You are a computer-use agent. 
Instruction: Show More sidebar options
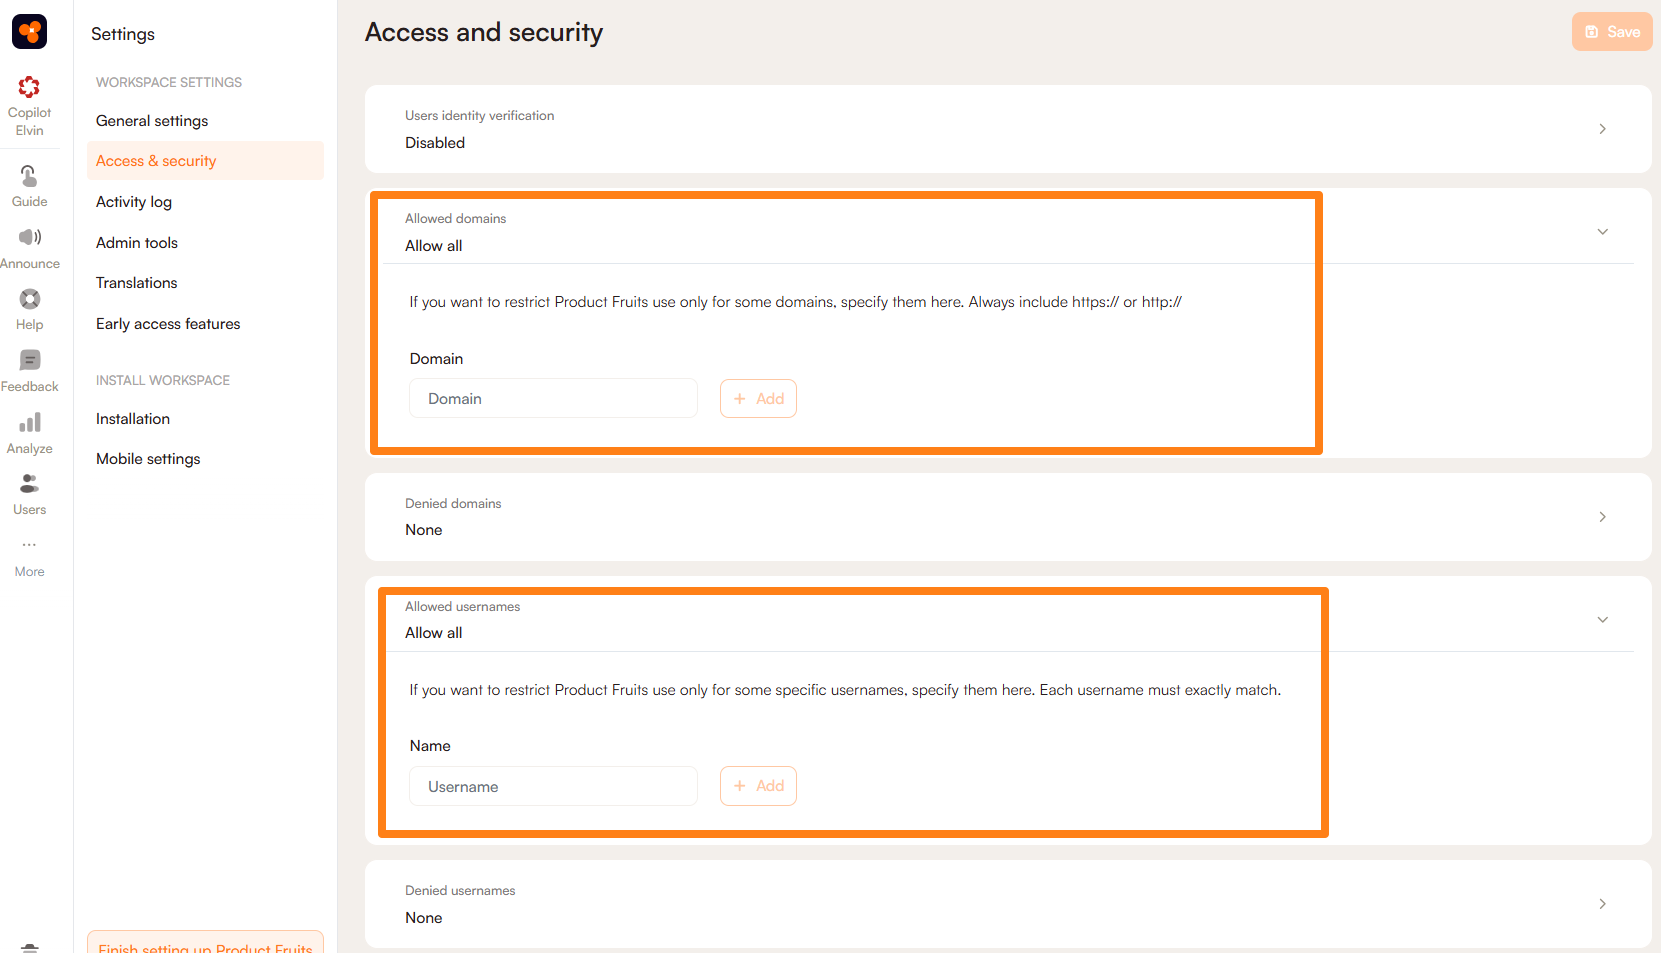(29, 546)
